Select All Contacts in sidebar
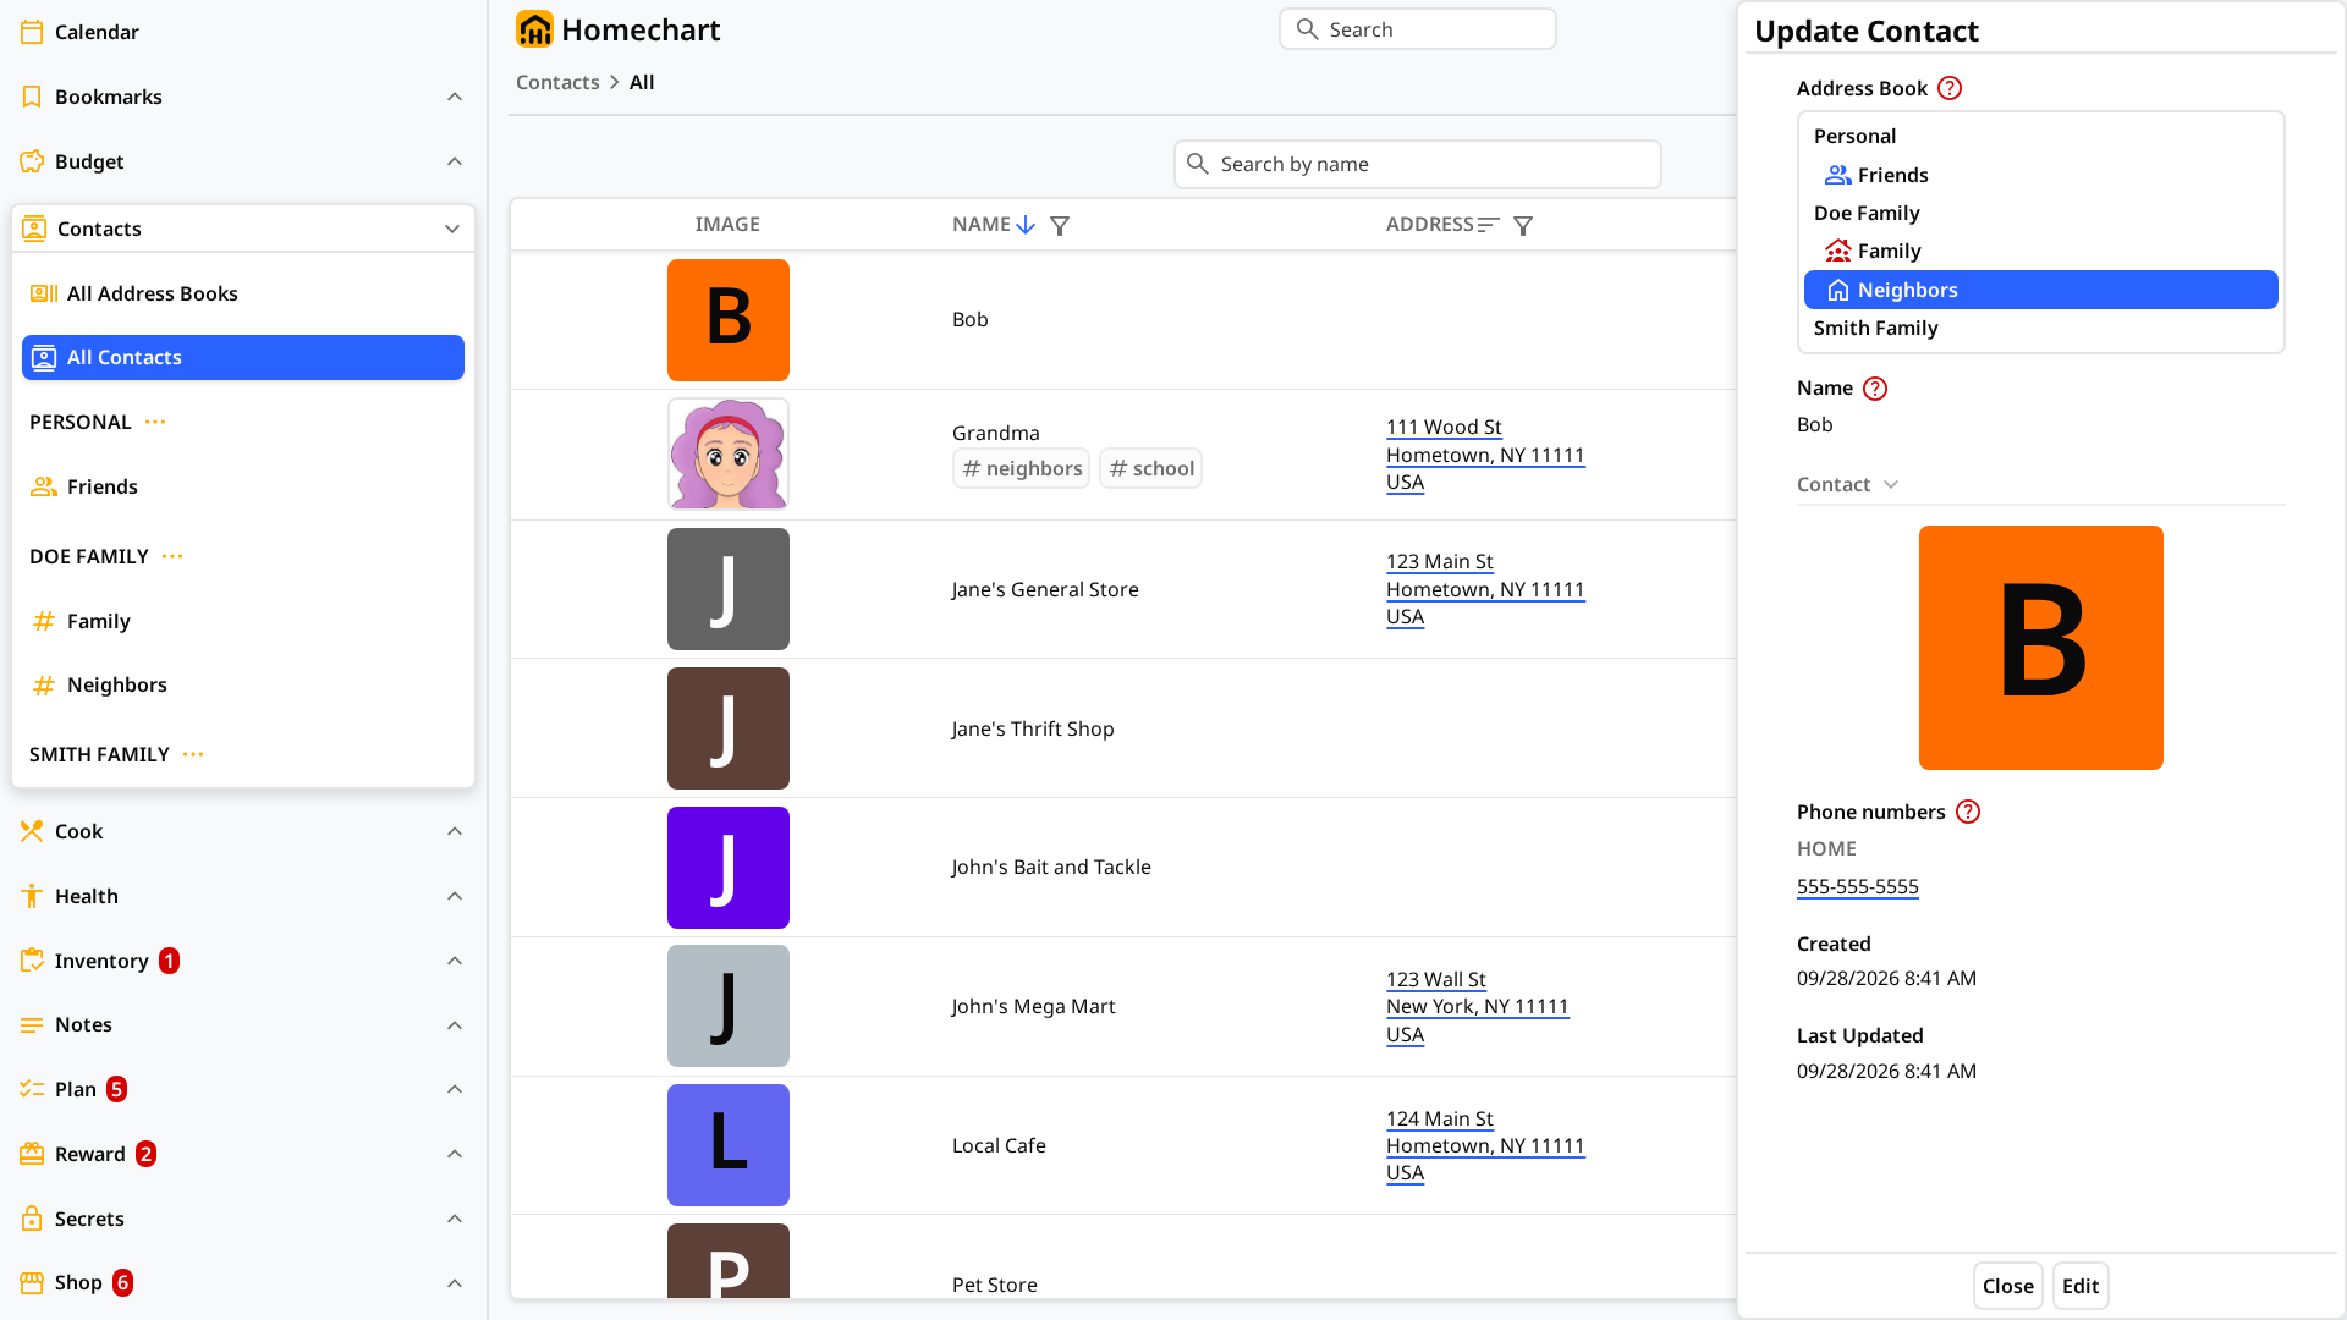This screenshot has width=2347, height=1320. [243, 357]
